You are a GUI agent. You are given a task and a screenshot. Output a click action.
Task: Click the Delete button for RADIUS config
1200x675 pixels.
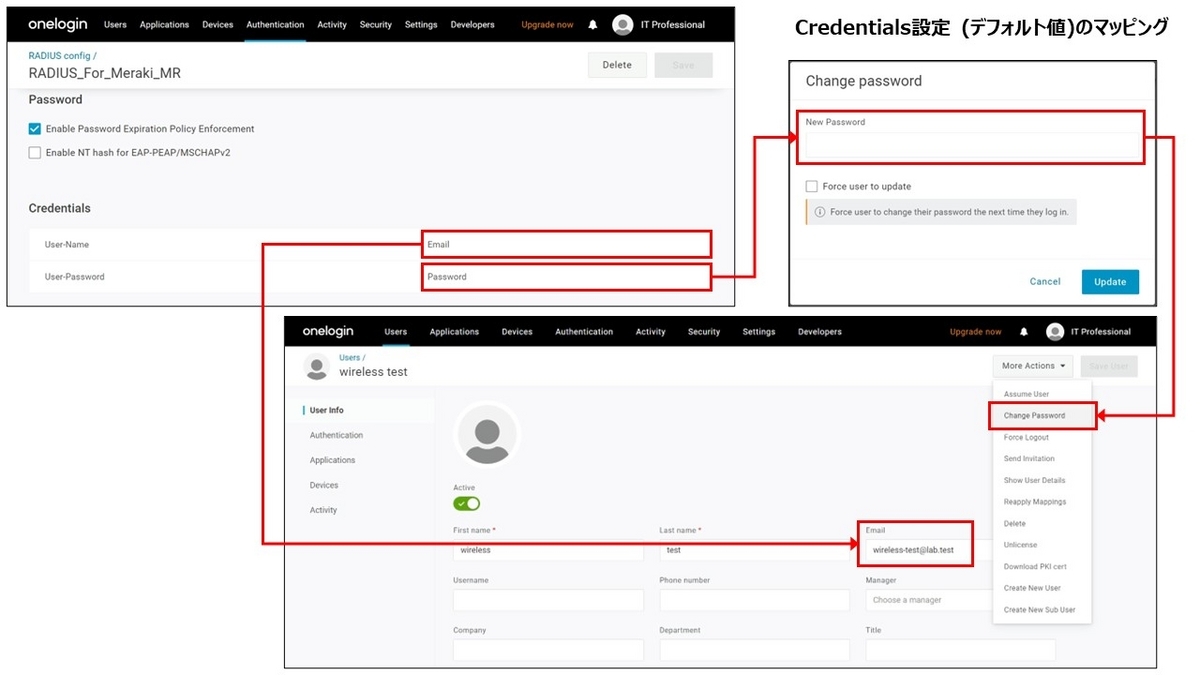[x=617, y=65]
